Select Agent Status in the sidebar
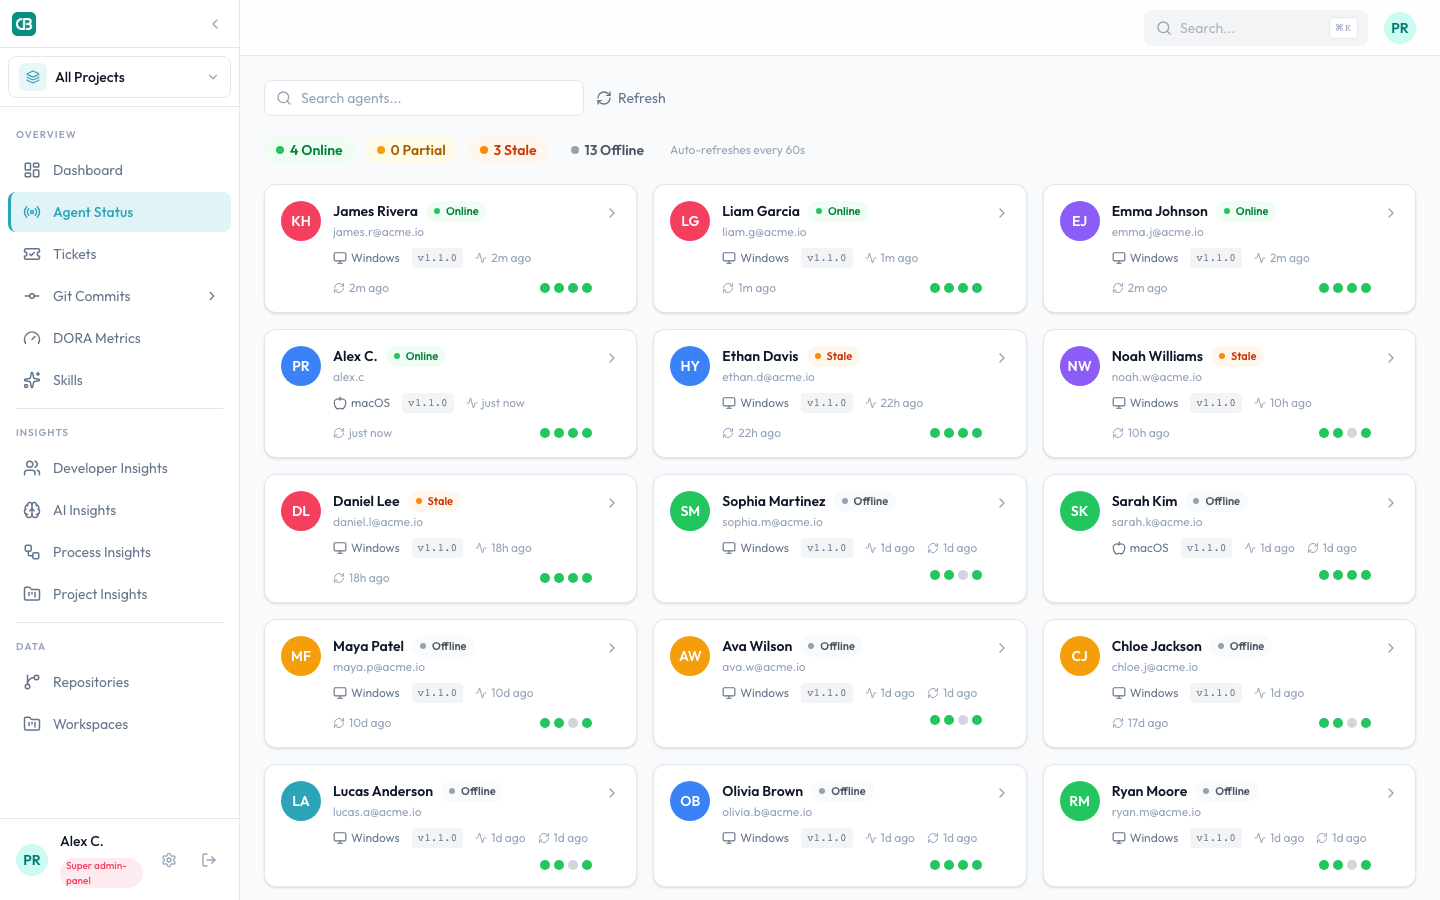This screenshot has width=1440, height=900. point(120,212)
